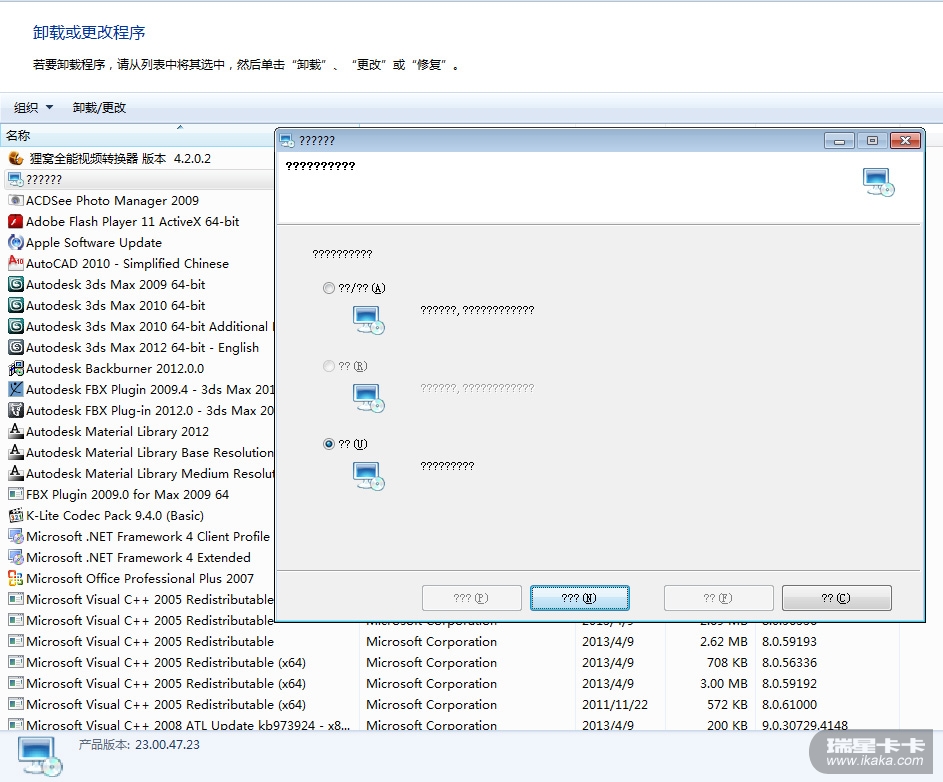This screenshot has width=943, height=782.
Task: Click the Microsoft Office Professional Plus icon
Action: 16,579
